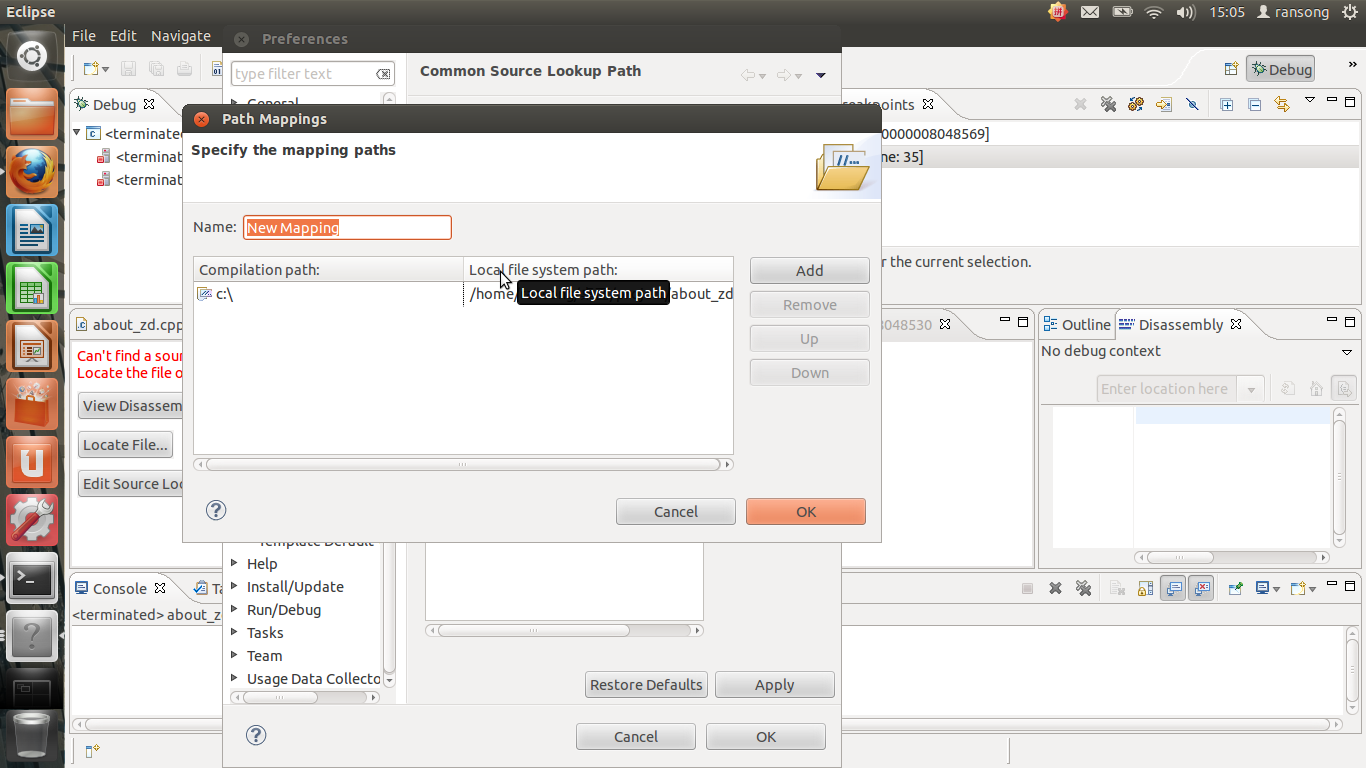Open Firefox from the Ubuntu launcher
This screenshot has height=768, width=1366.
32,172
